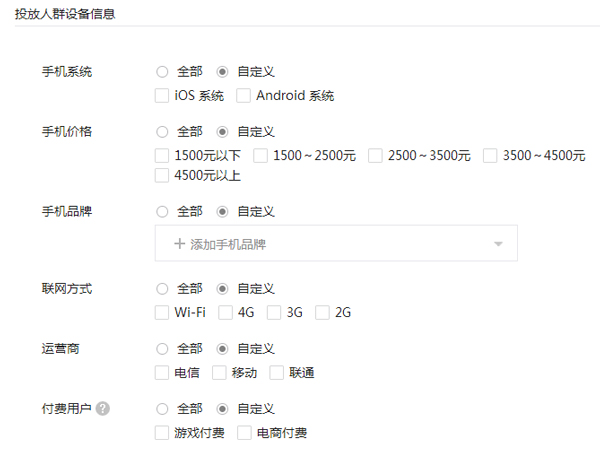Check the 3500~4500元 price option
Screen dimensions: 600x452
tap(490, 155)
